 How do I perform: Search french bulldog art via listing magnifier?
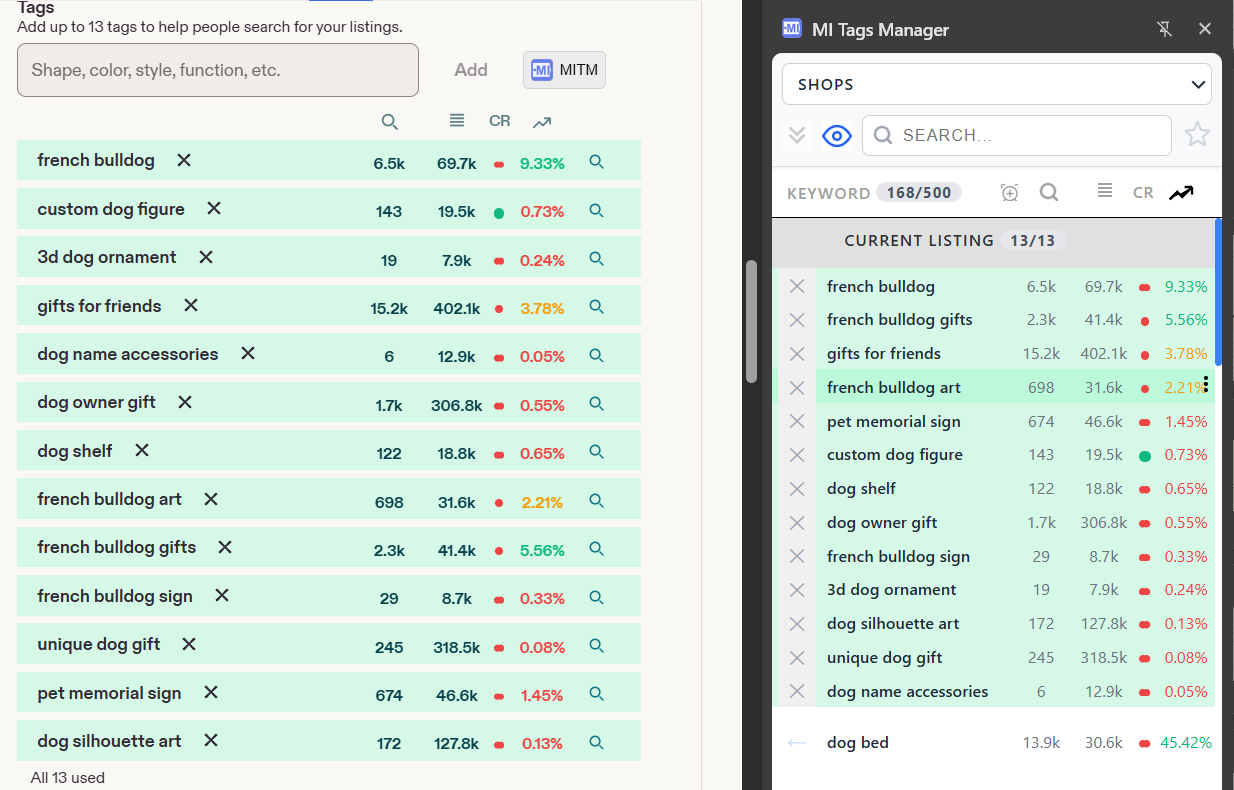[x=597, y=501]
